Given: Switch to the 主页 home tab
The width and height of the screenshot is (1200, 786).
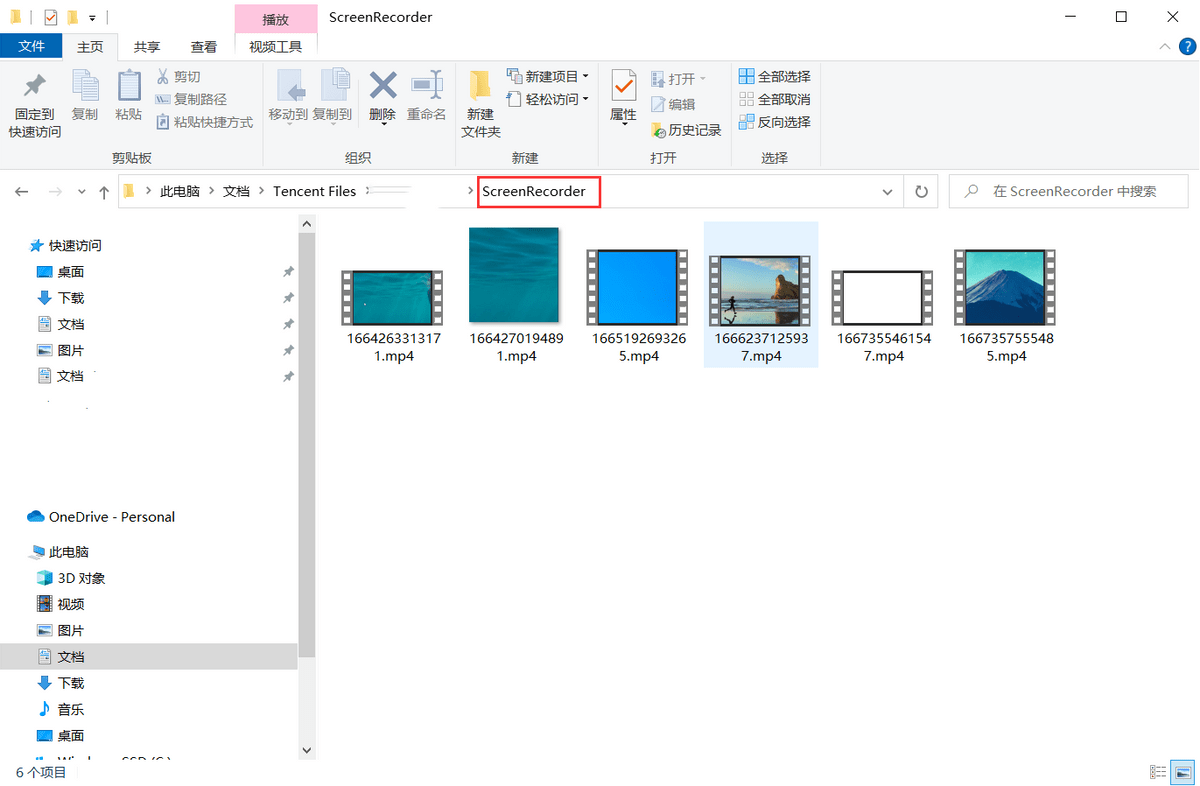Looking at the screenshot, I should coord(90,47).
